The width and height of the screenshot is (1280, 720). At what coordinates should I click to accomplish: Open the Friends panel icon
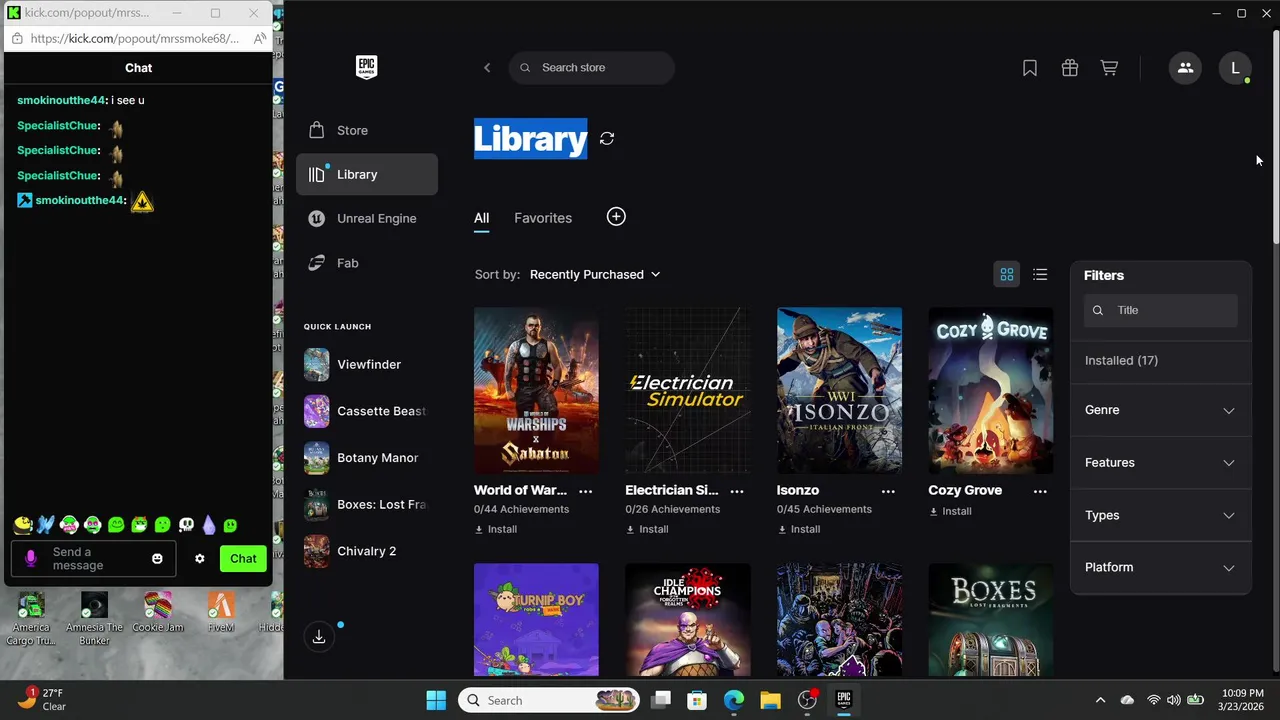pos(1185,68)
